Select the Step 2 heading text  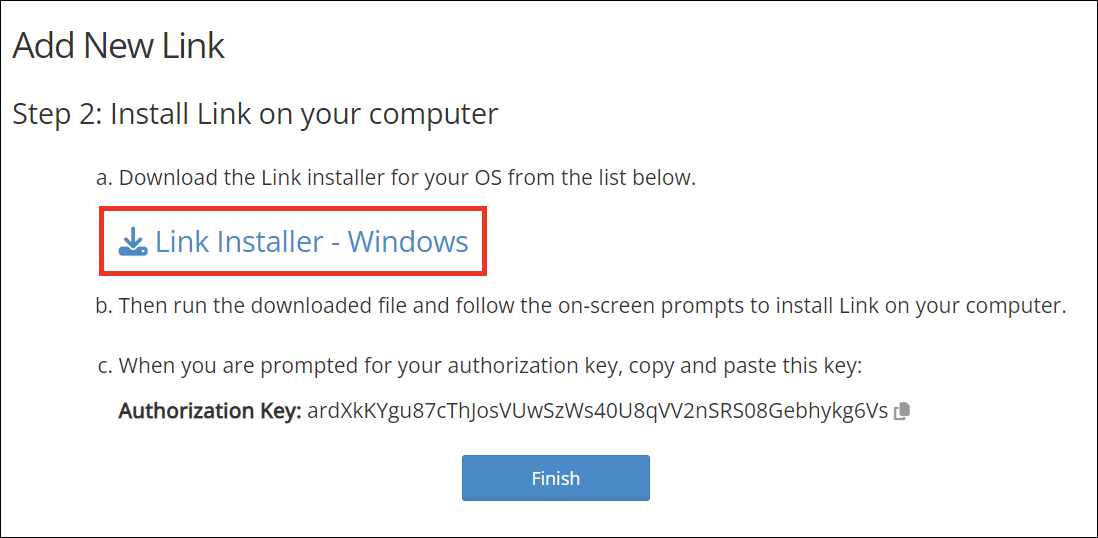tap(255, 114)
